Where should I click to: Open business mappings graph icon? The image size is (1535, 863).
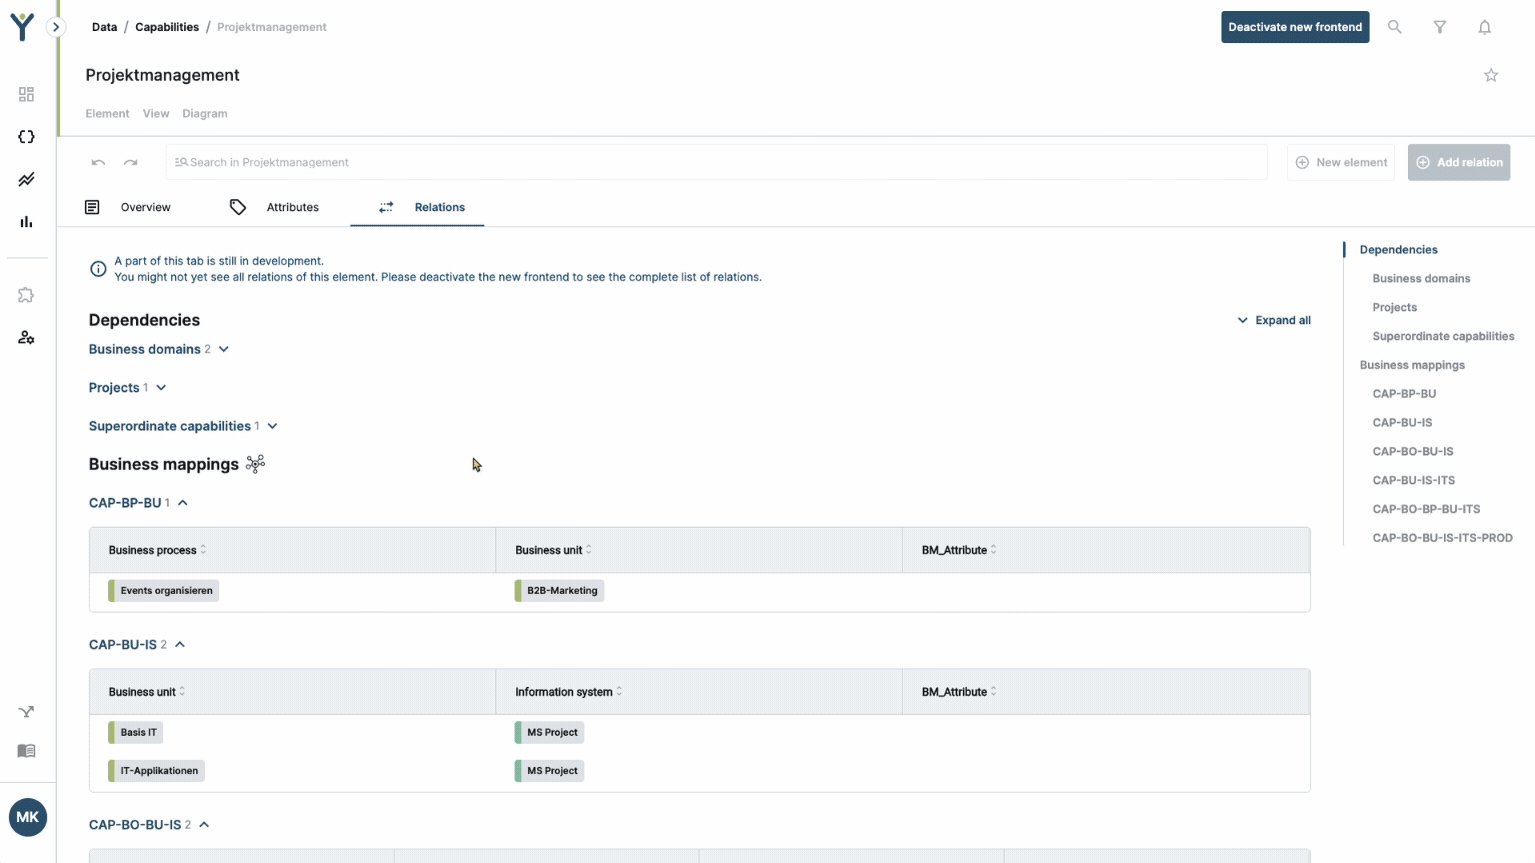pyautogui.click(x=256, y=464)
